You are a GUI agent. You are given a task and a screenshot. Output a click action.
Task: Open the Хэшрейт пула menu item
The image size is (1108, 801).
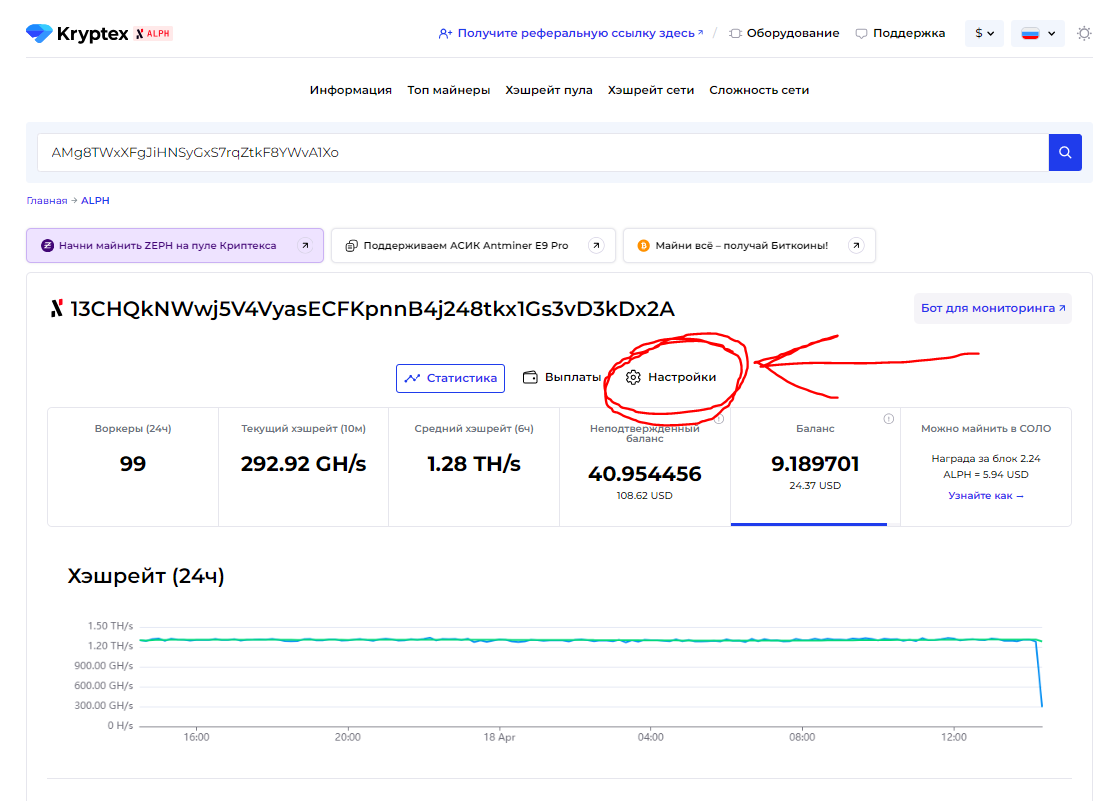(x=549, y=90)
